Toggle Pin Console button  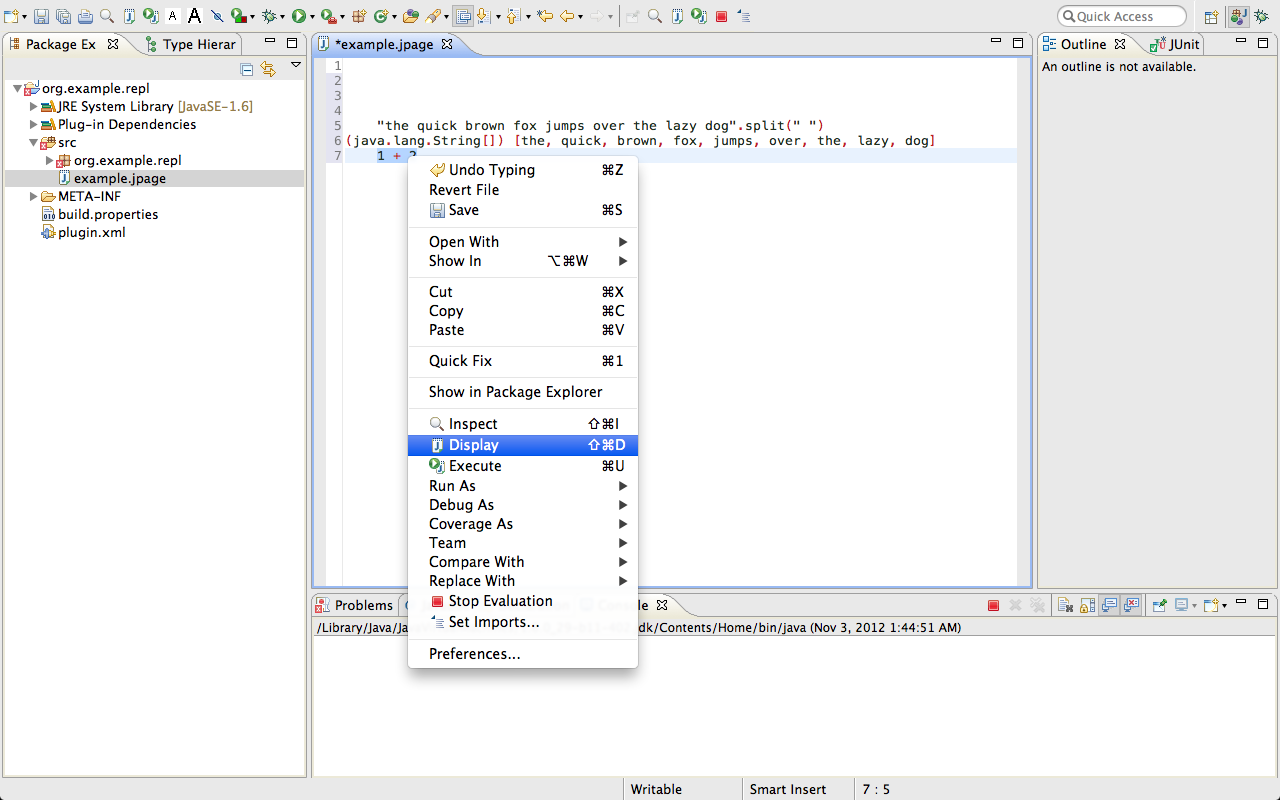pyautogui.click(x=1159, y=605)
